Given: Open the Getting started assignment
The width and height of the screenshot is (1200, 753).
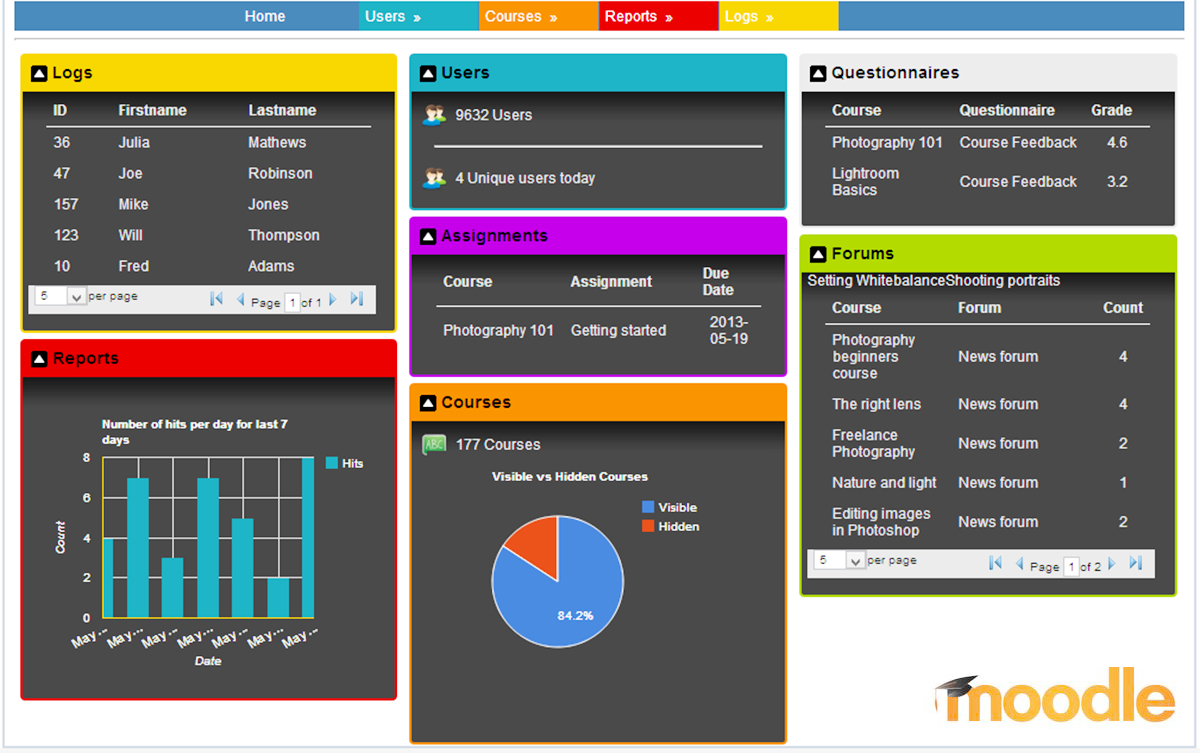Looking at the screenshot, I should [618, 330].
